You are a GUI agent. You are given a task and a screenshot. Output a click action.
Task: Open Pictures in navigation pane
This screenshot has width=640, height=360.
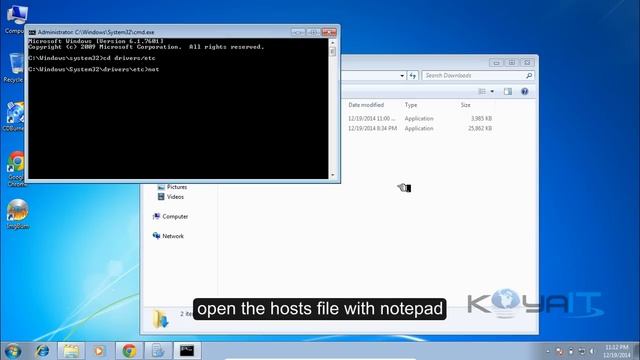click(x=172, y=187)
